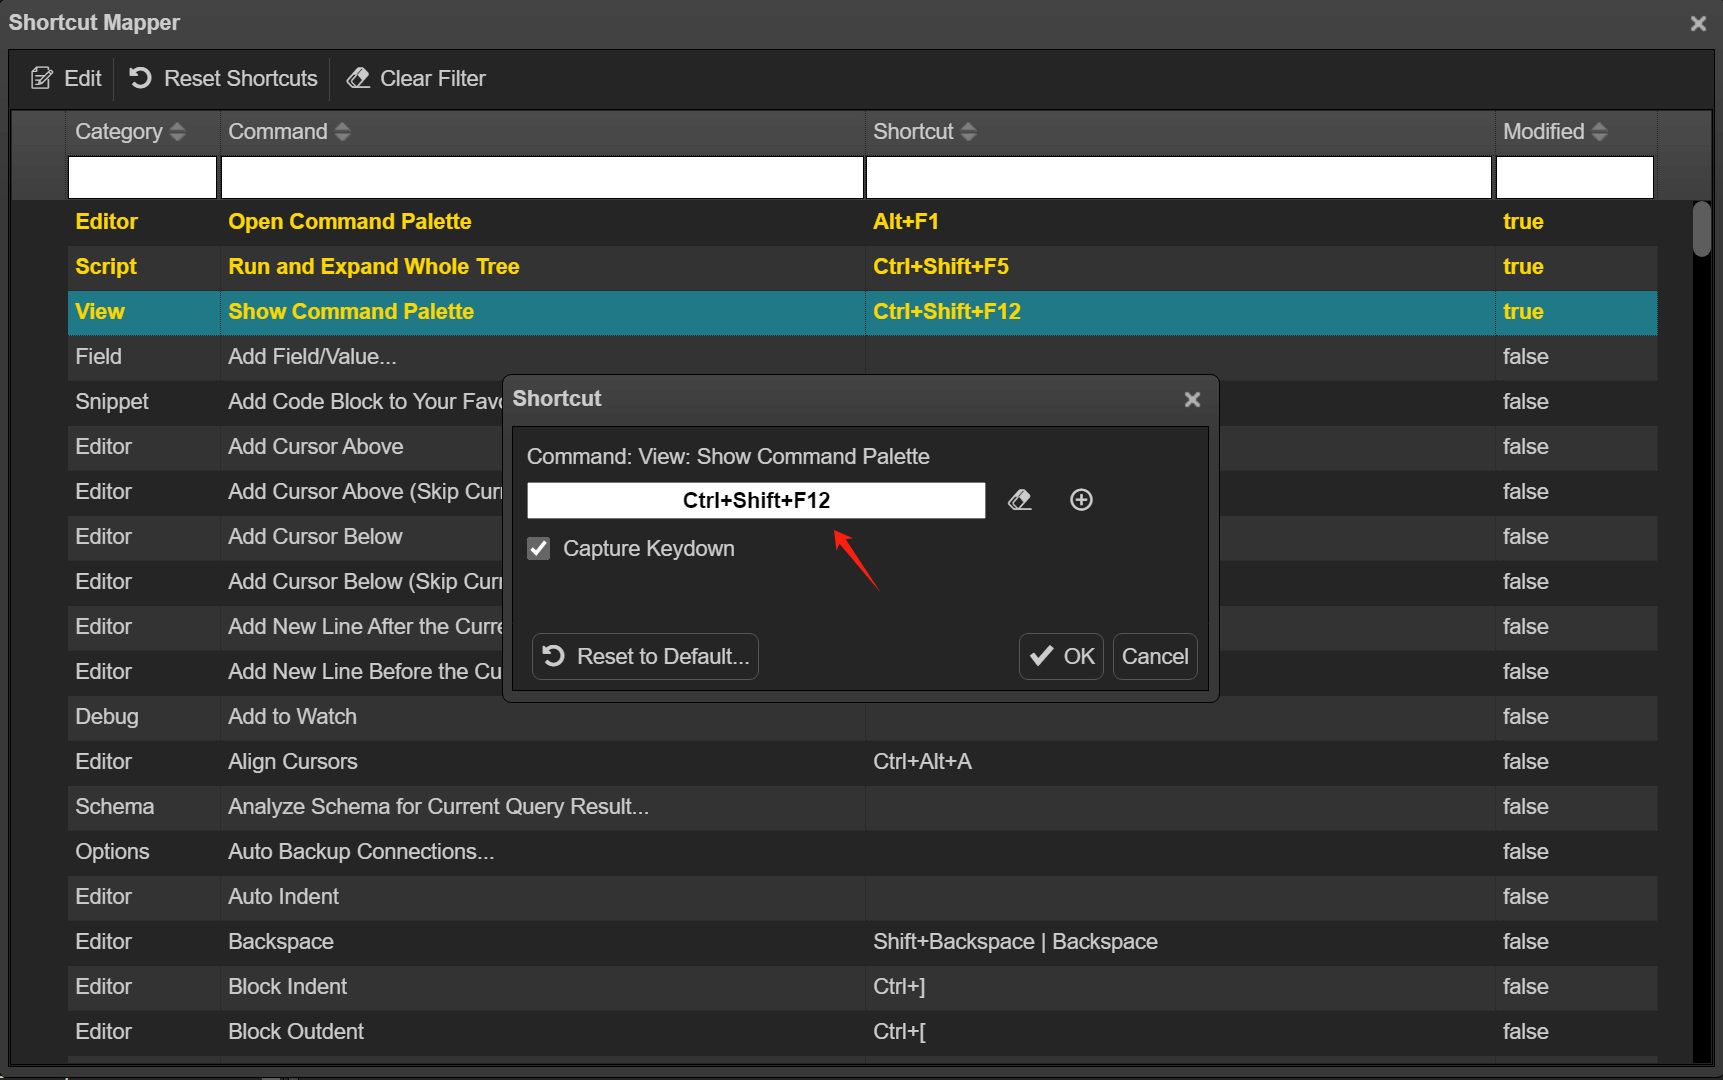Click the Alt+F1 shortcut cell
Viewport: 1723px width, 1080px height.
[x=1180, y=222]
